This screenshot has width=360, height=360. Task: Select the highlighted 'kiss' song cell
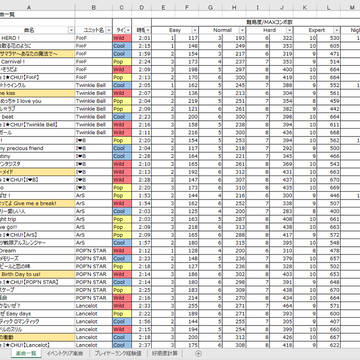pyautogui.click(x=37, y=93)
